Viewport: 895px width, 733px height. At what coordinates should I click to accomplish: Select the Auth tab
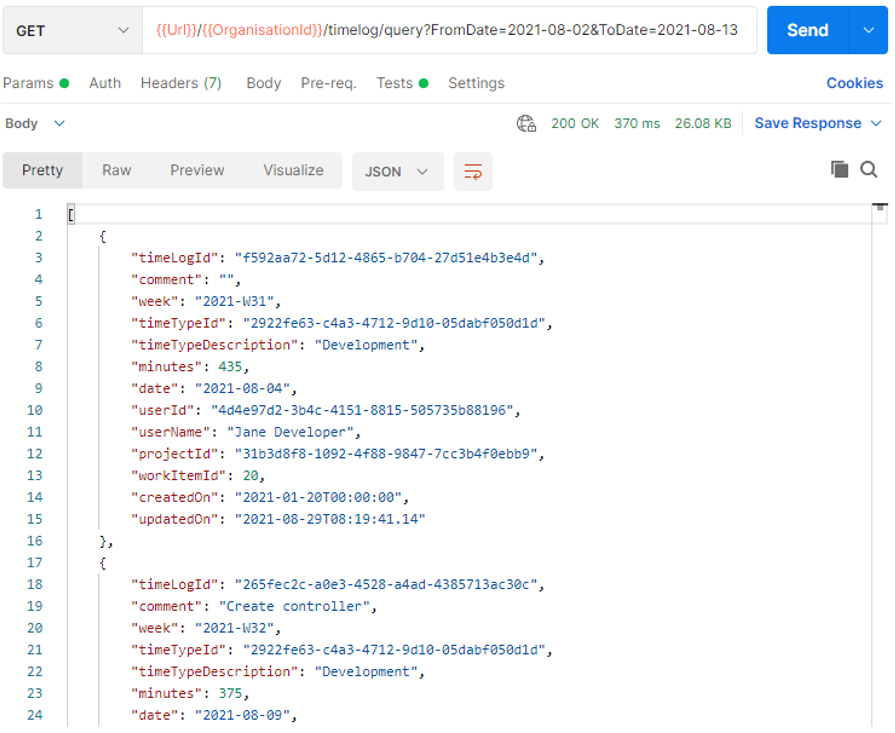(104, 83)
